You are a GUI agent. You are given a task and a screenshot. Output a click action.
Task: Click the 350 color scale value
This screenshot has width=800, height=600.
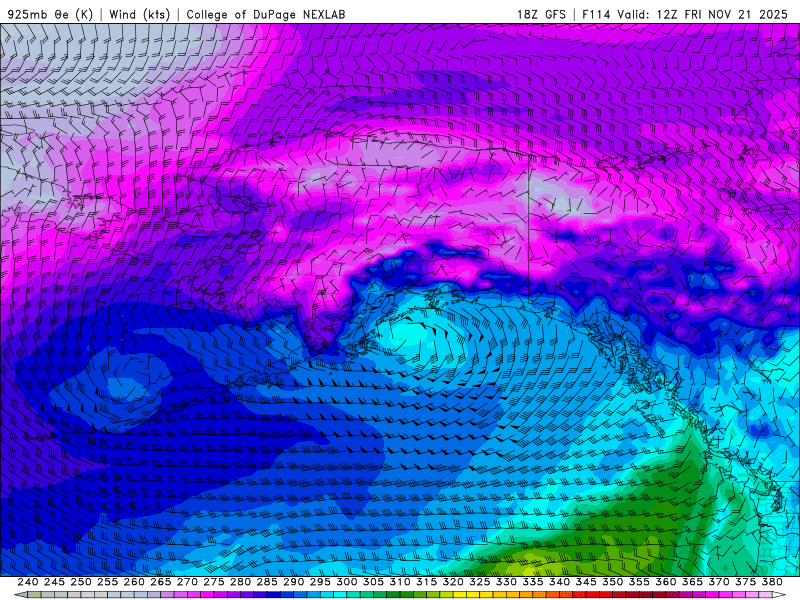click(612, 582)
